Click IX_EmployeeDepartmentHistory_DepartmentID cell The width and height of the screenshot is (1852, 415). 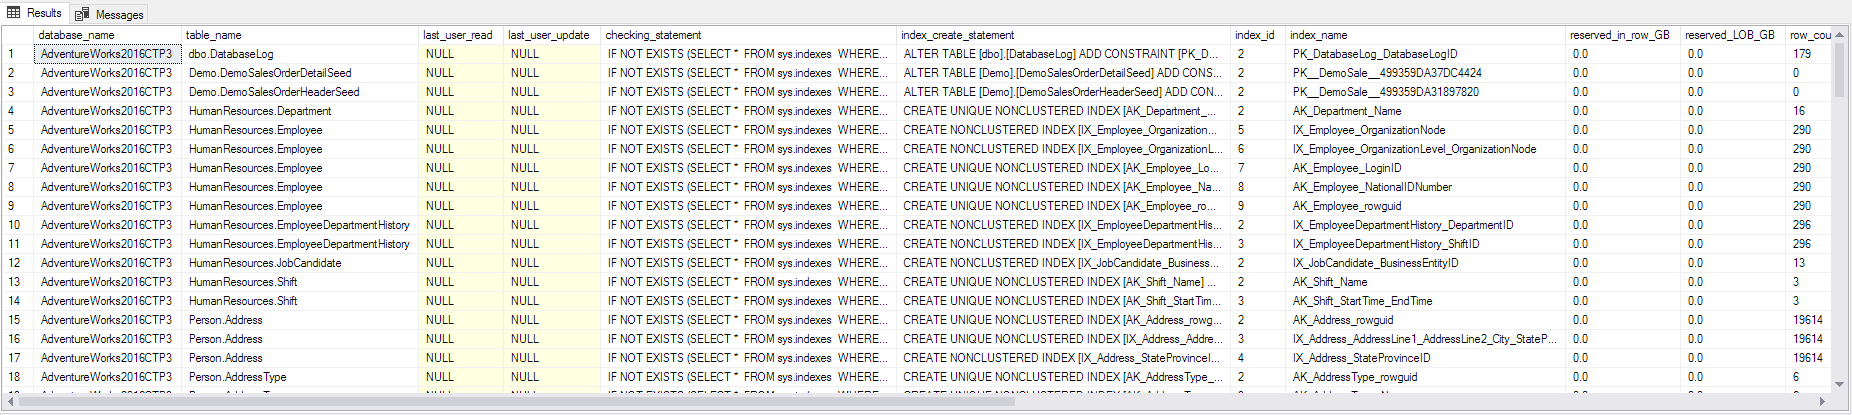click(1426, 225)
